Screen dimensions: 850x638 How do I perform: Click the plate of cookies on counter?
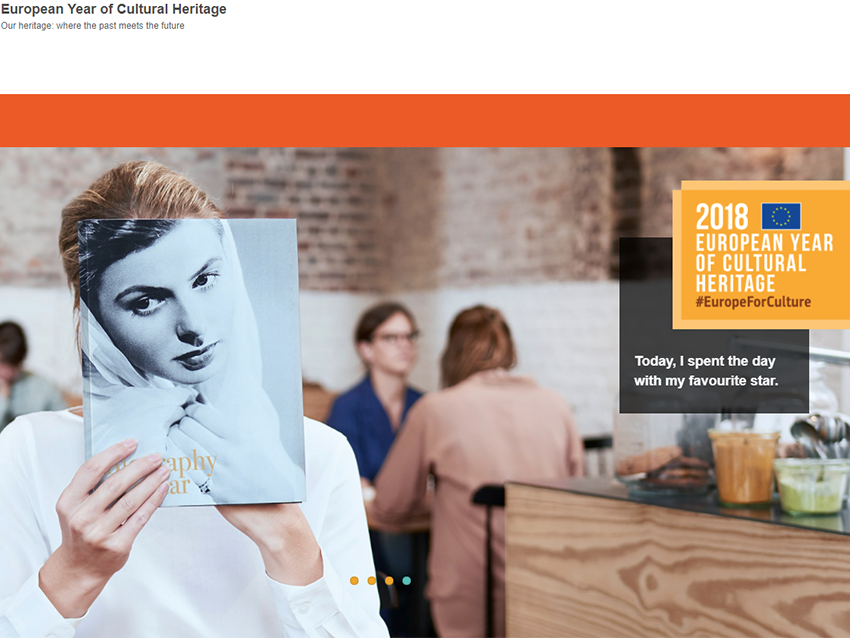pyautogui.click(x=662, y=471)
